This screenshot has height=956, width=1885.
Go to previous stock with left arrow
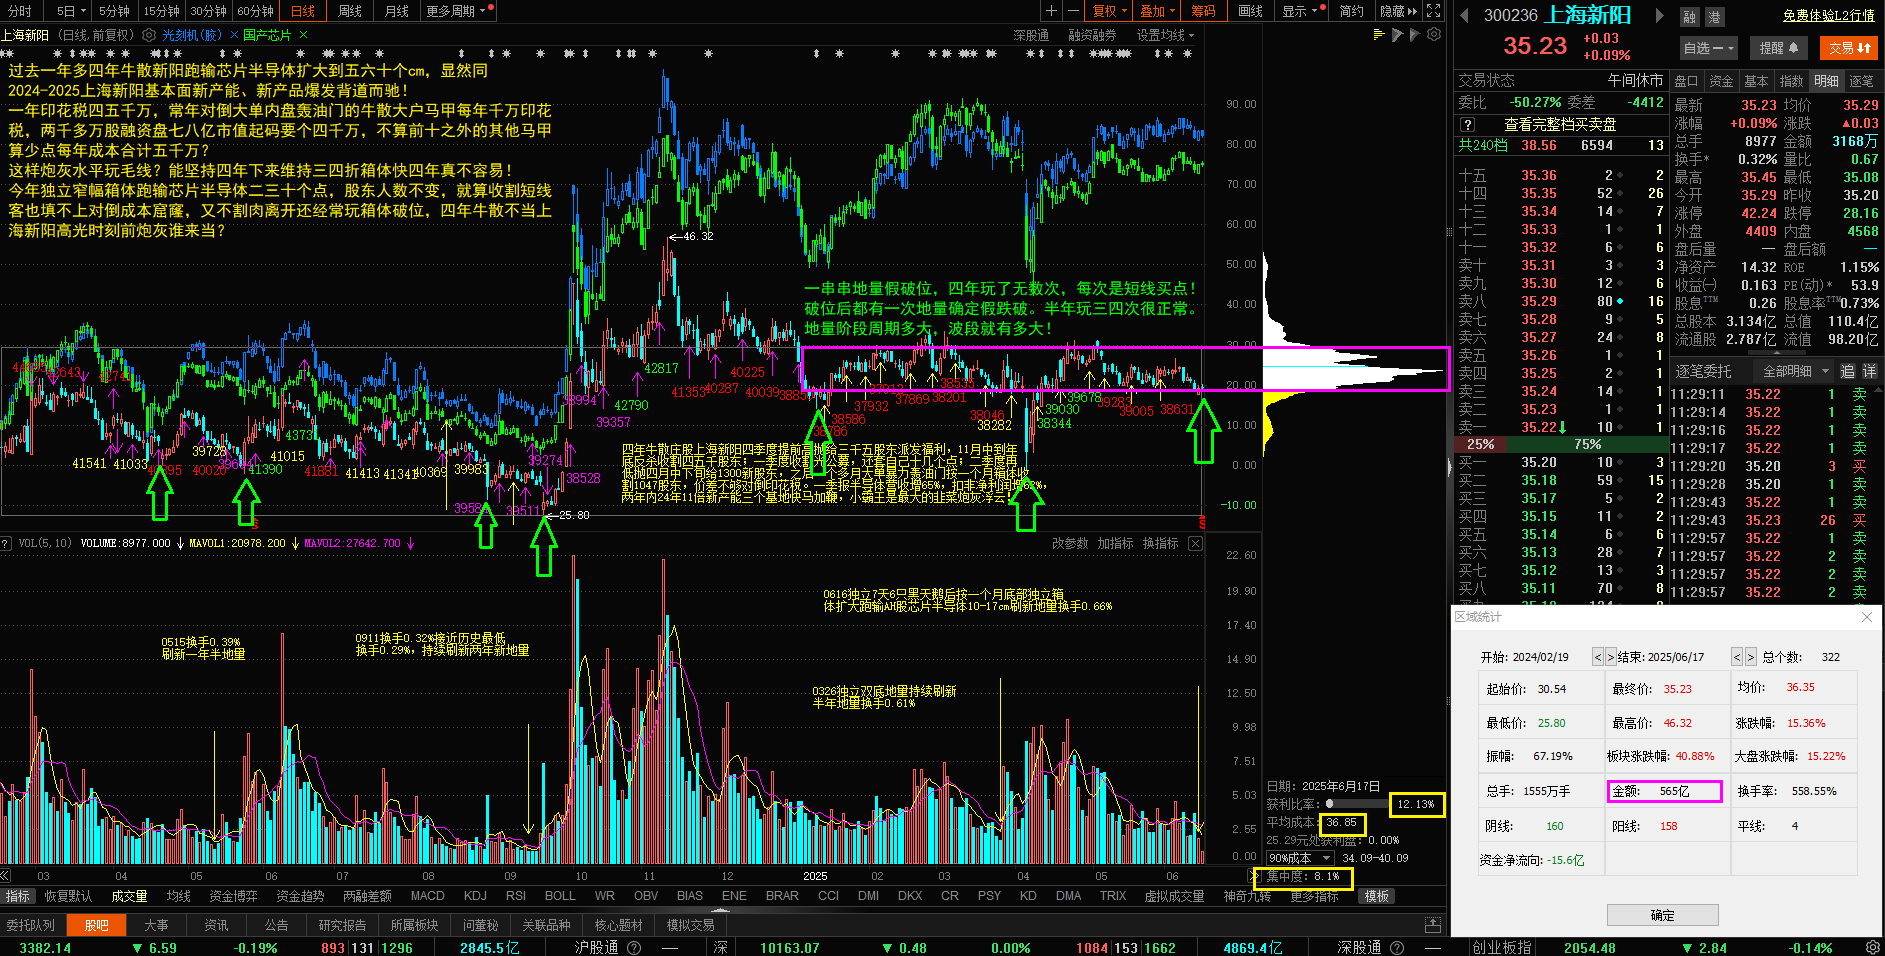point(1465,15)
